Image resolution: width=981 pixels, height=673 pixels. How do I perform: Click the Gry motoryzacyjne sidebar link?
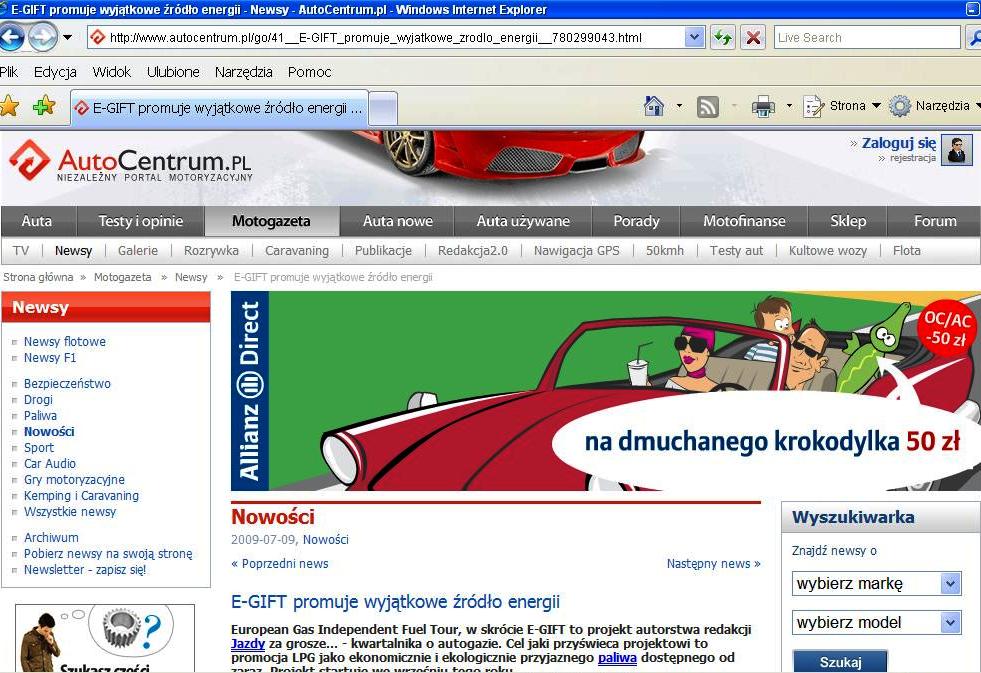[x=74, y=480]
